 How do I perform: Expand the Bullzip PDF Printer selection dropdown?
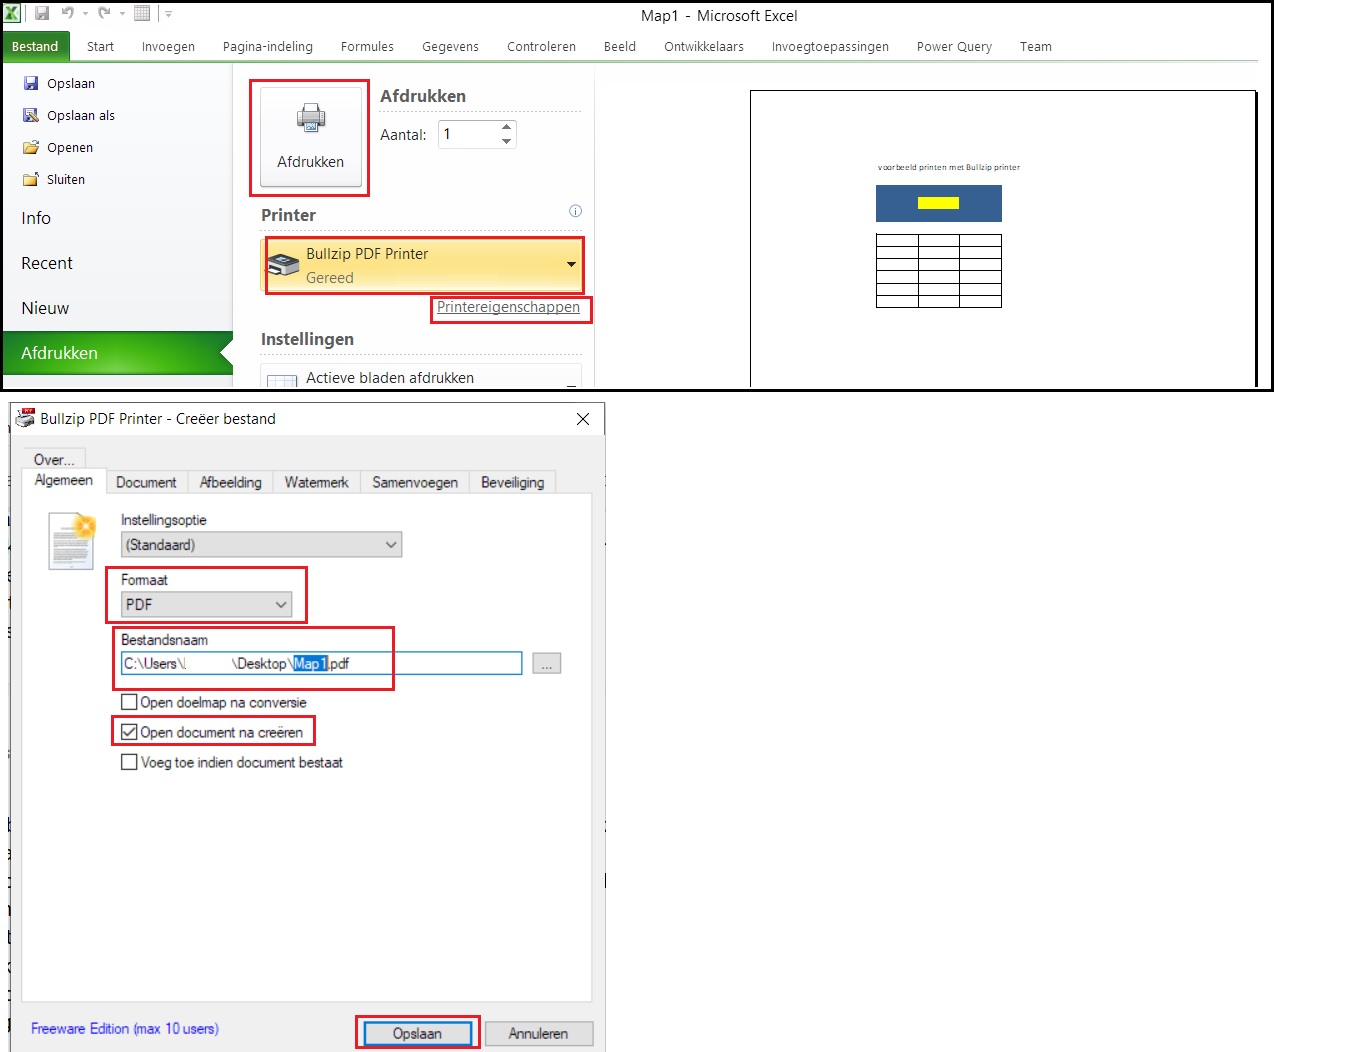(x=571, y=265)
